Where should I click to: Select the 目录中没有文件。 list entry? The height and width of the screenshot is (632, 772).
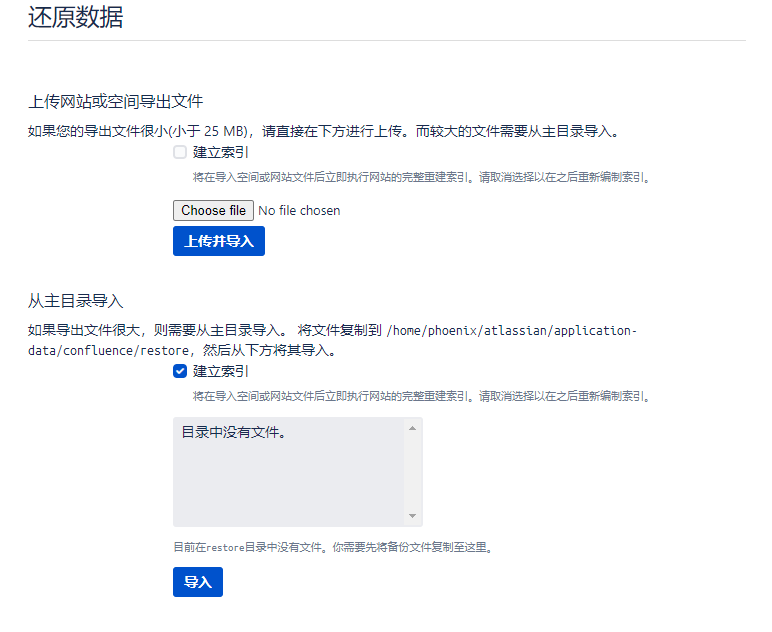point(234,433)
